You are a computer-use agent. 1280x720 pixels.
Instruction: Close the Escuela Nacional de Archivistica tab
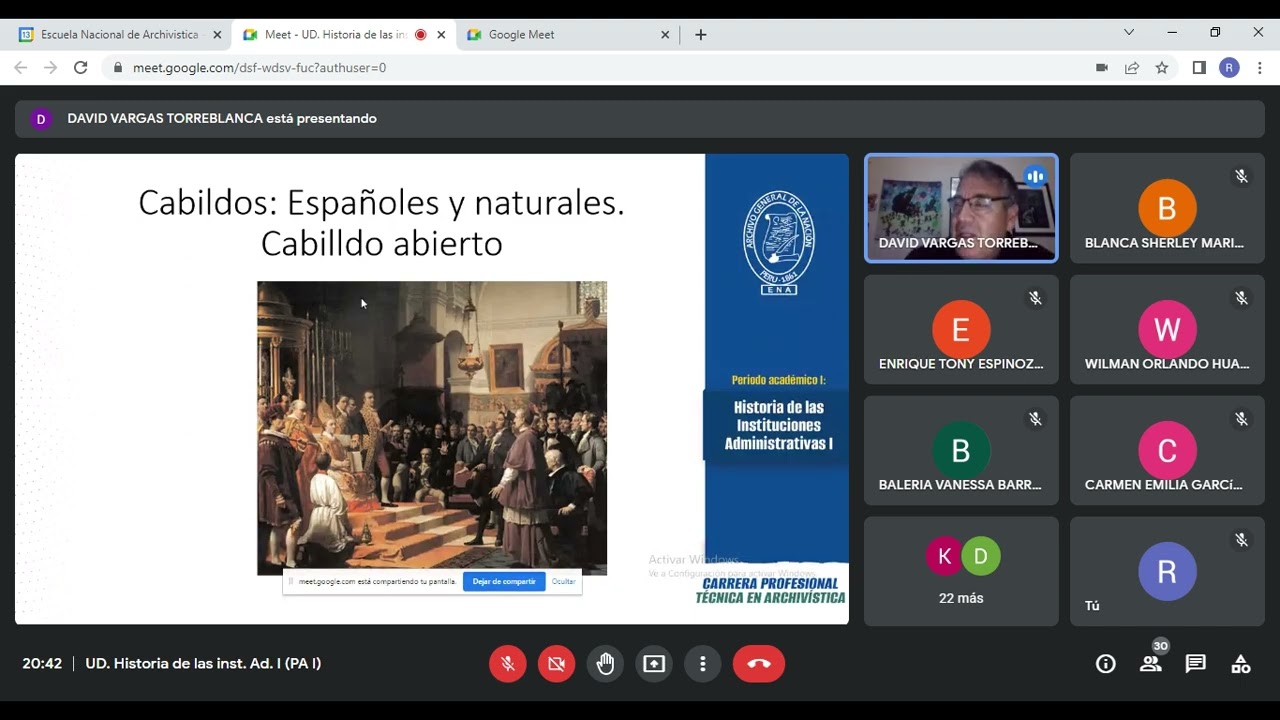(217, 34)
